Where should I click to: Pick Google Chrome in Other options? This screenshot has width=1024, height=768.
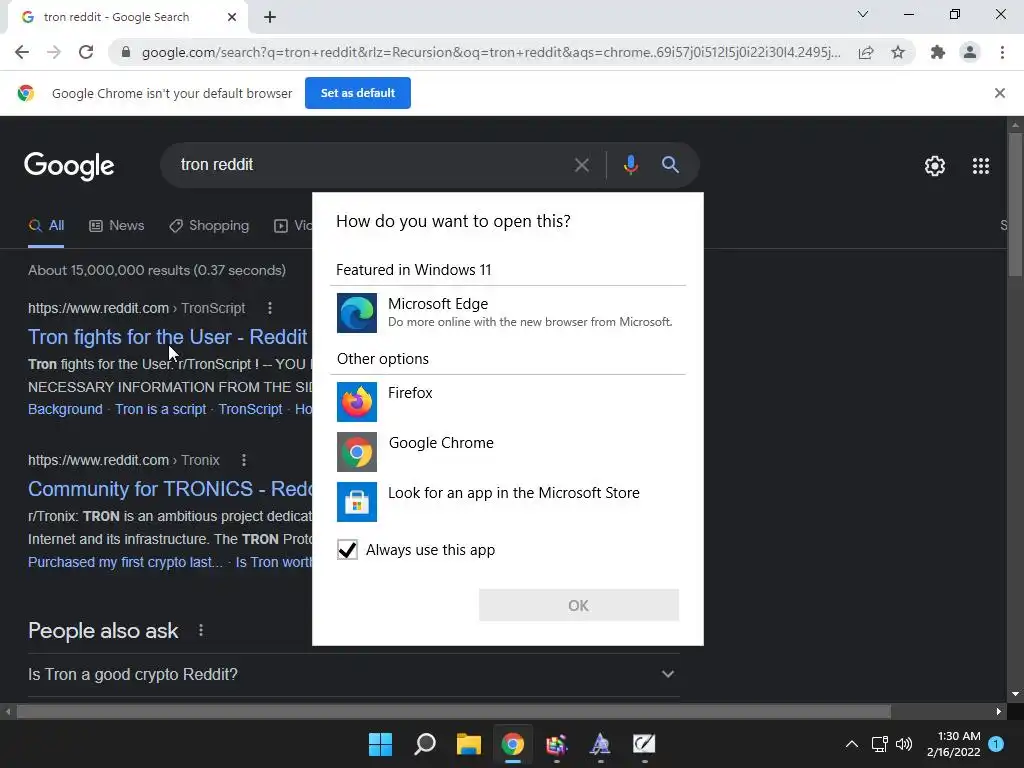[x=507, y=452]
